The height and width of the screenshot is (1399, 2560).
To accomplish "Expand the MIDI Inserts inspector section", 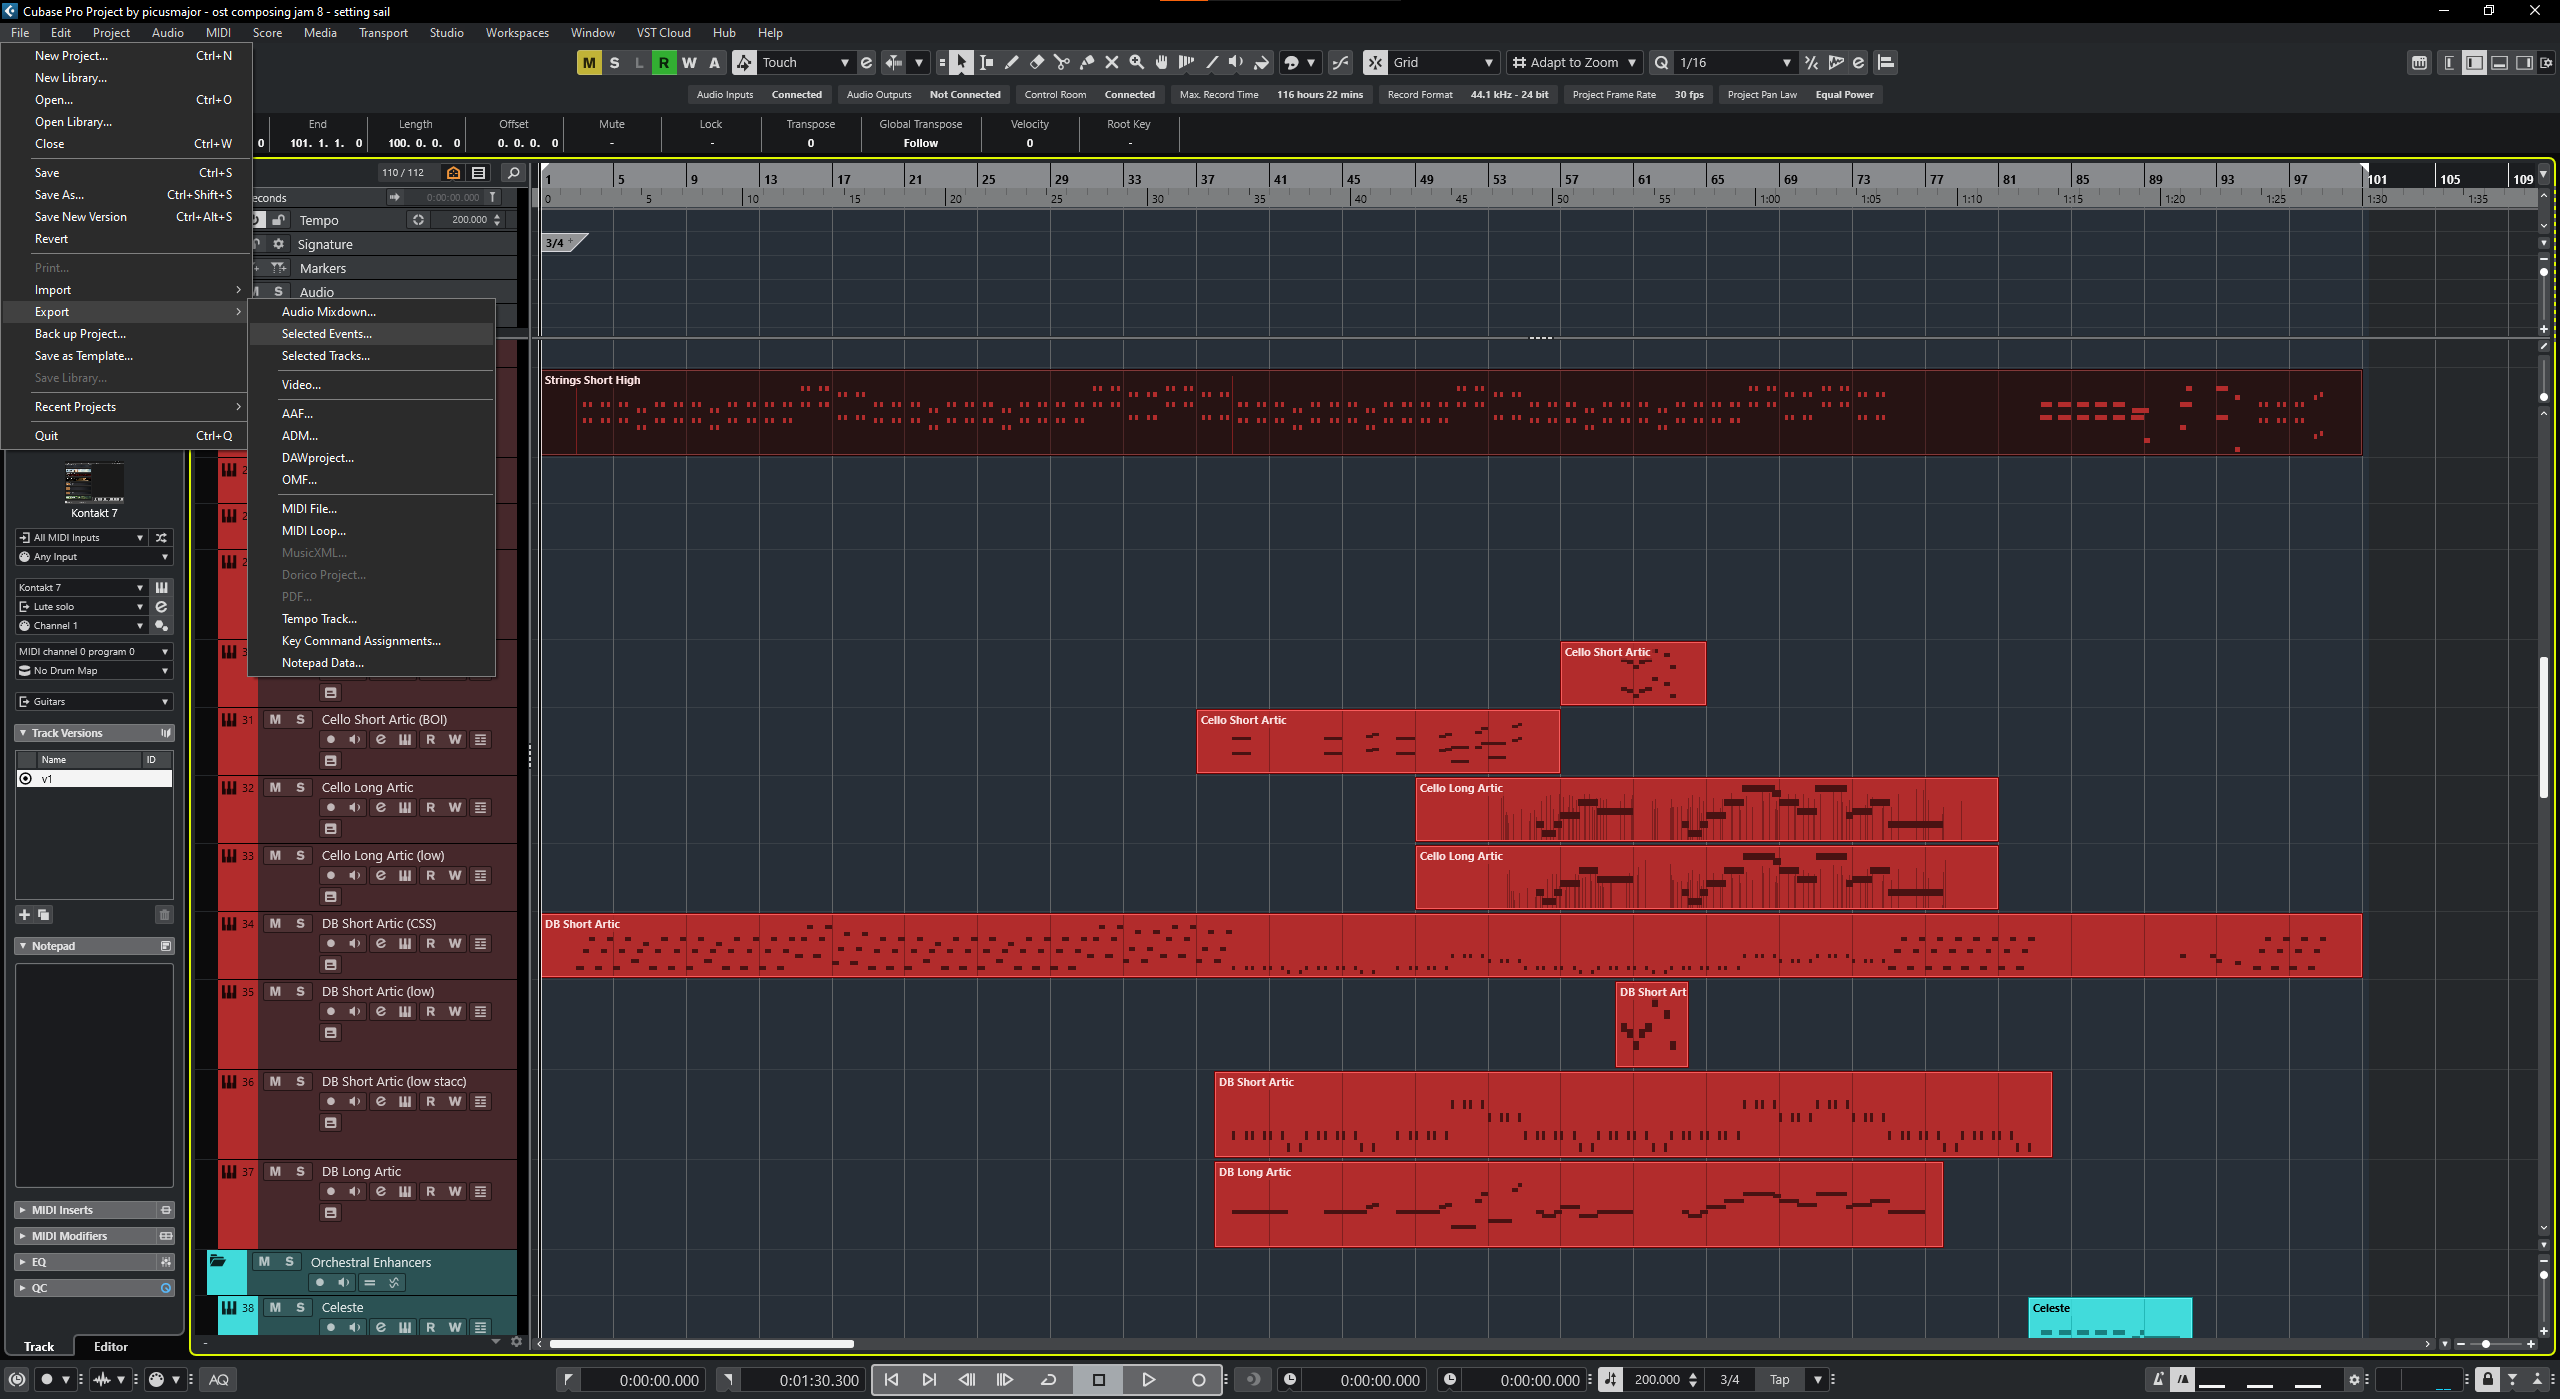I will tap(62, 1210).
